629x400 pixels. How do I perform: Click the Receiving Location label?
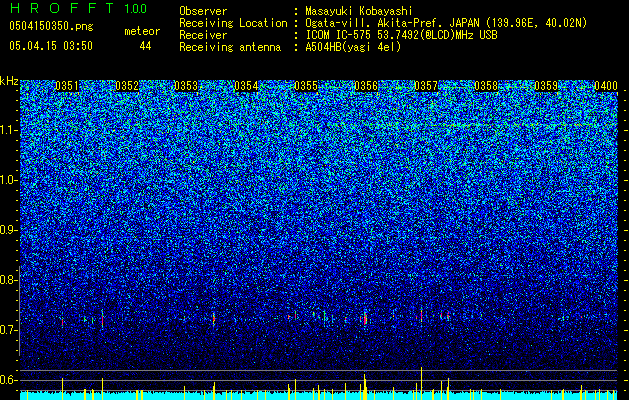[233, 23]
